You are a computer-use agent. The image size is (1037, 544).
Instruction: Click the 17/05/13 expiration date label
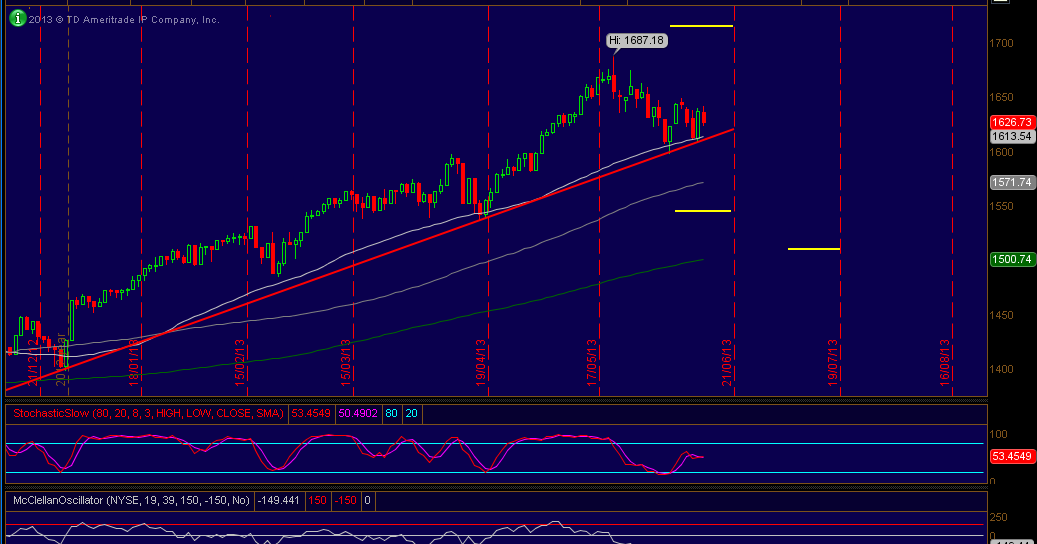[x=592, y=362]
